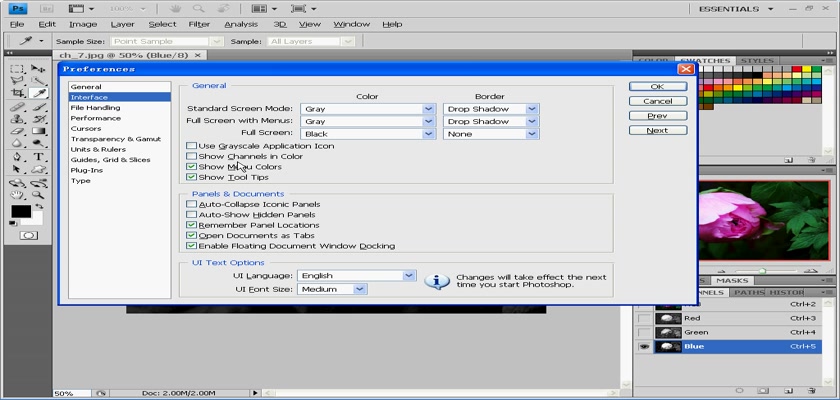Uncheck Show Tool Tips
The image size is (840, 400).
pyautogui.click(x=191, y=177)
